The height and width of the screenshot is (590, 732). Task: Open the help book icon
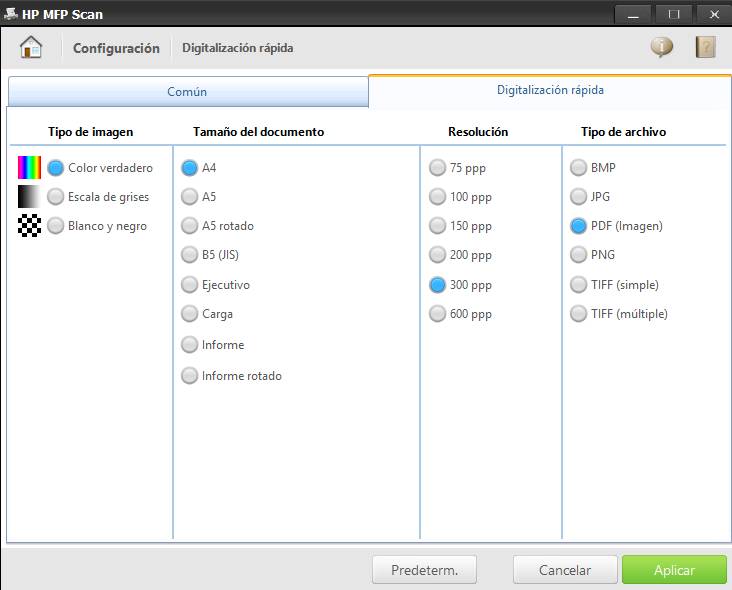pyautogui.click(x=705, y=47)
